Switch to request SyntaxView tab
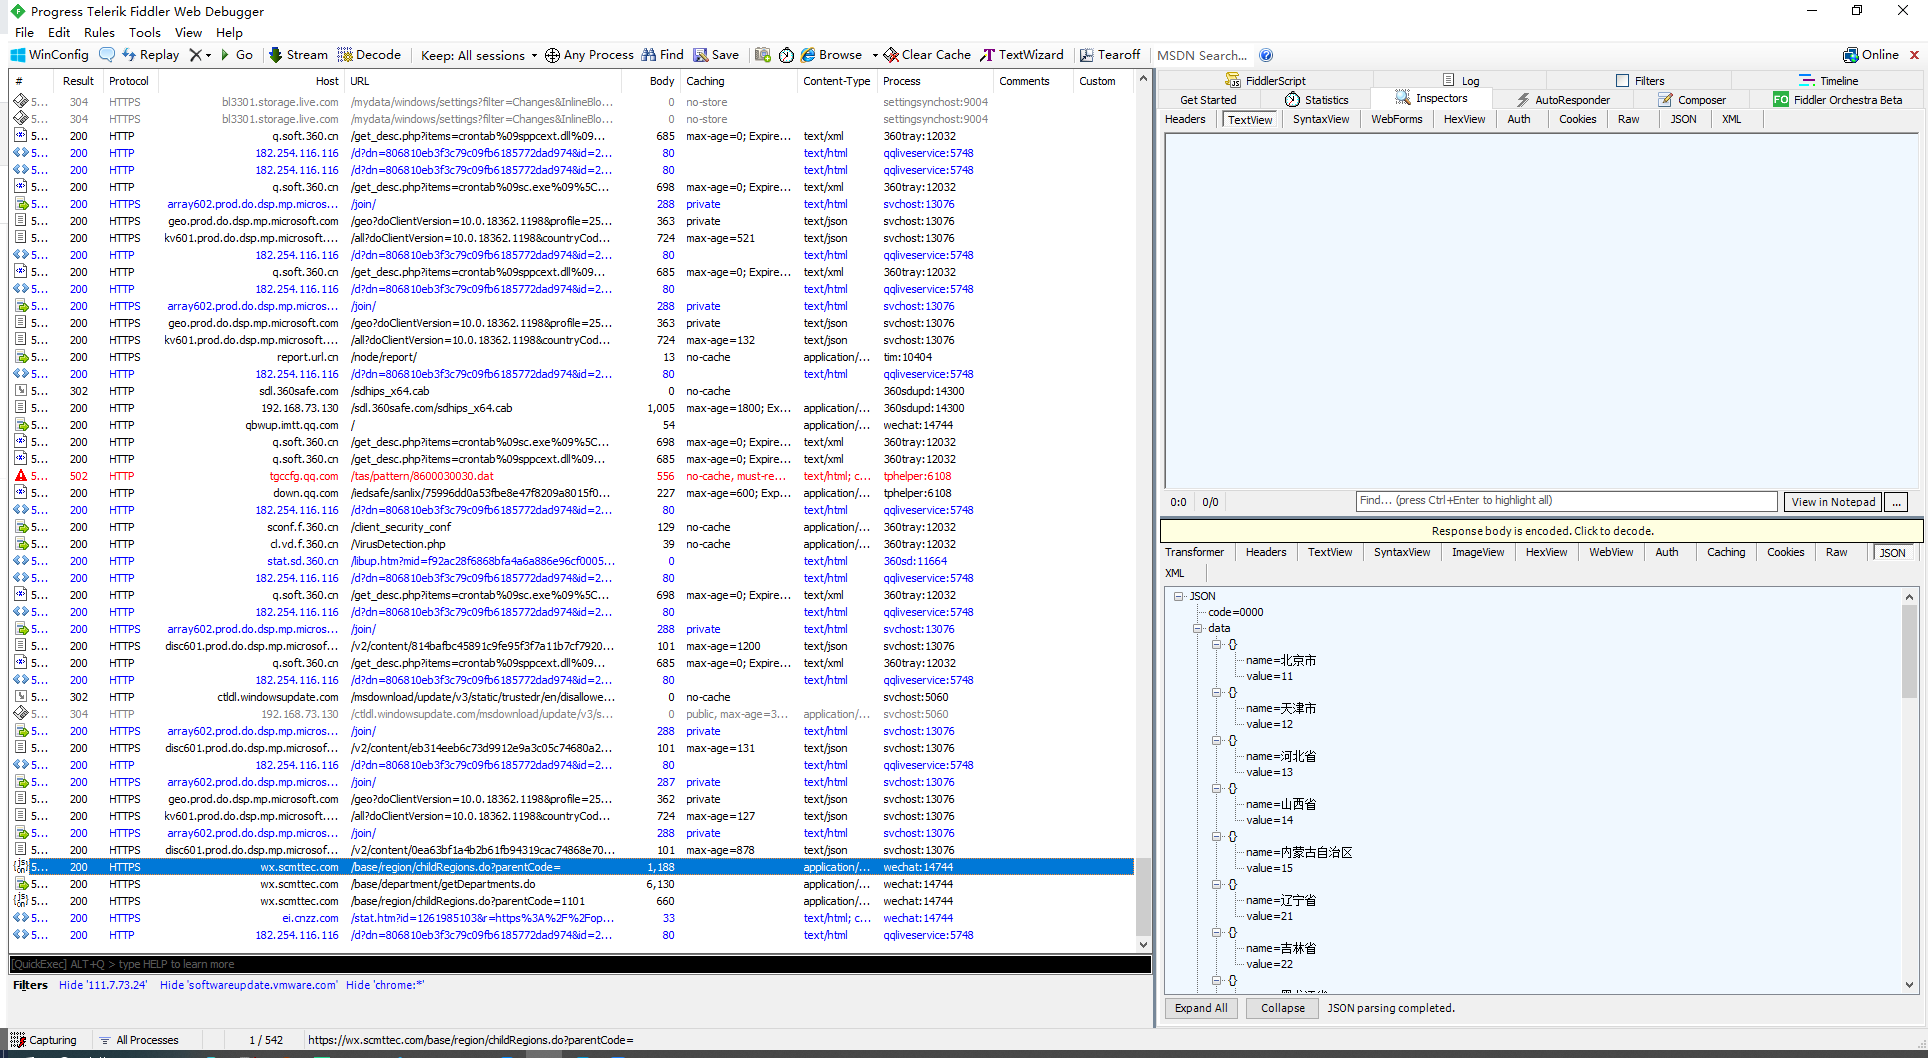Screen dimensions: 1928x1058 (1320, 119)
